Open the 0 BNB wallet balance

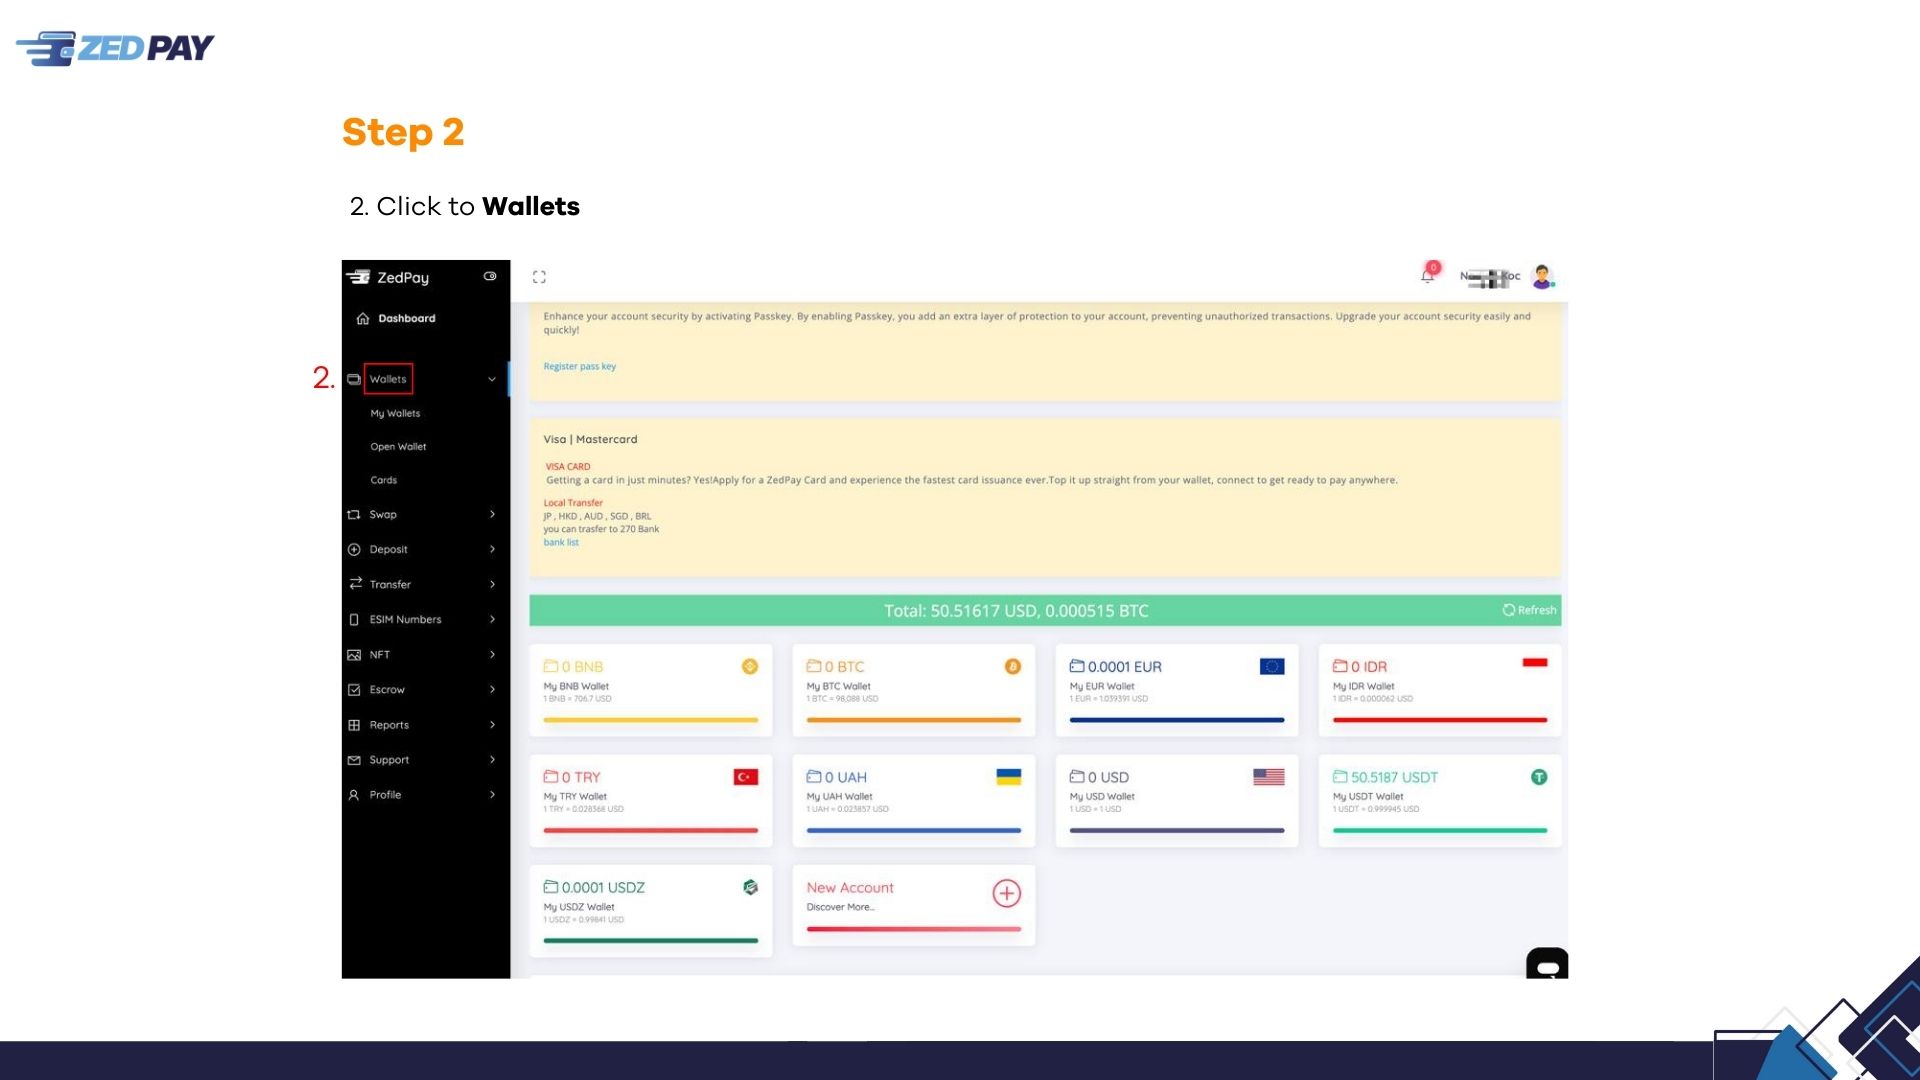tap(573, 667)
